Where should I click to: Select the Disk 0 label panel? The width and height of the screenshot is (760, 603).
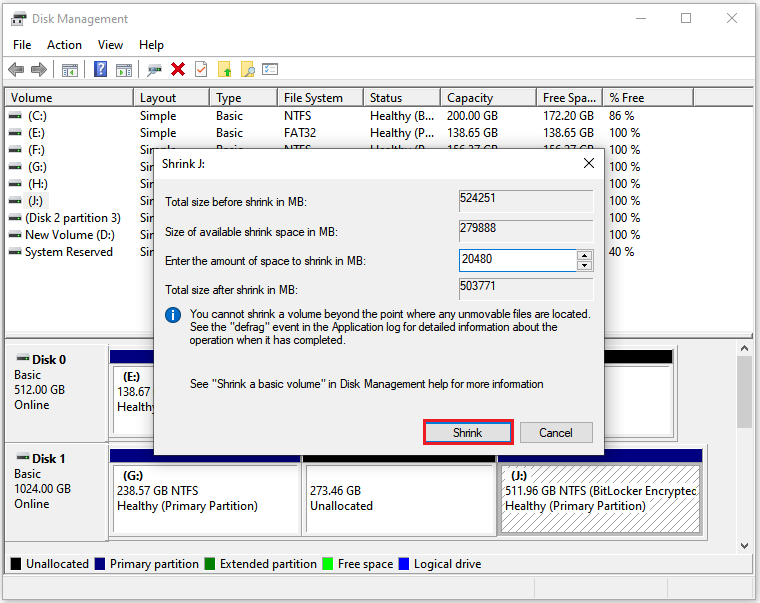(x=56, y=393)
